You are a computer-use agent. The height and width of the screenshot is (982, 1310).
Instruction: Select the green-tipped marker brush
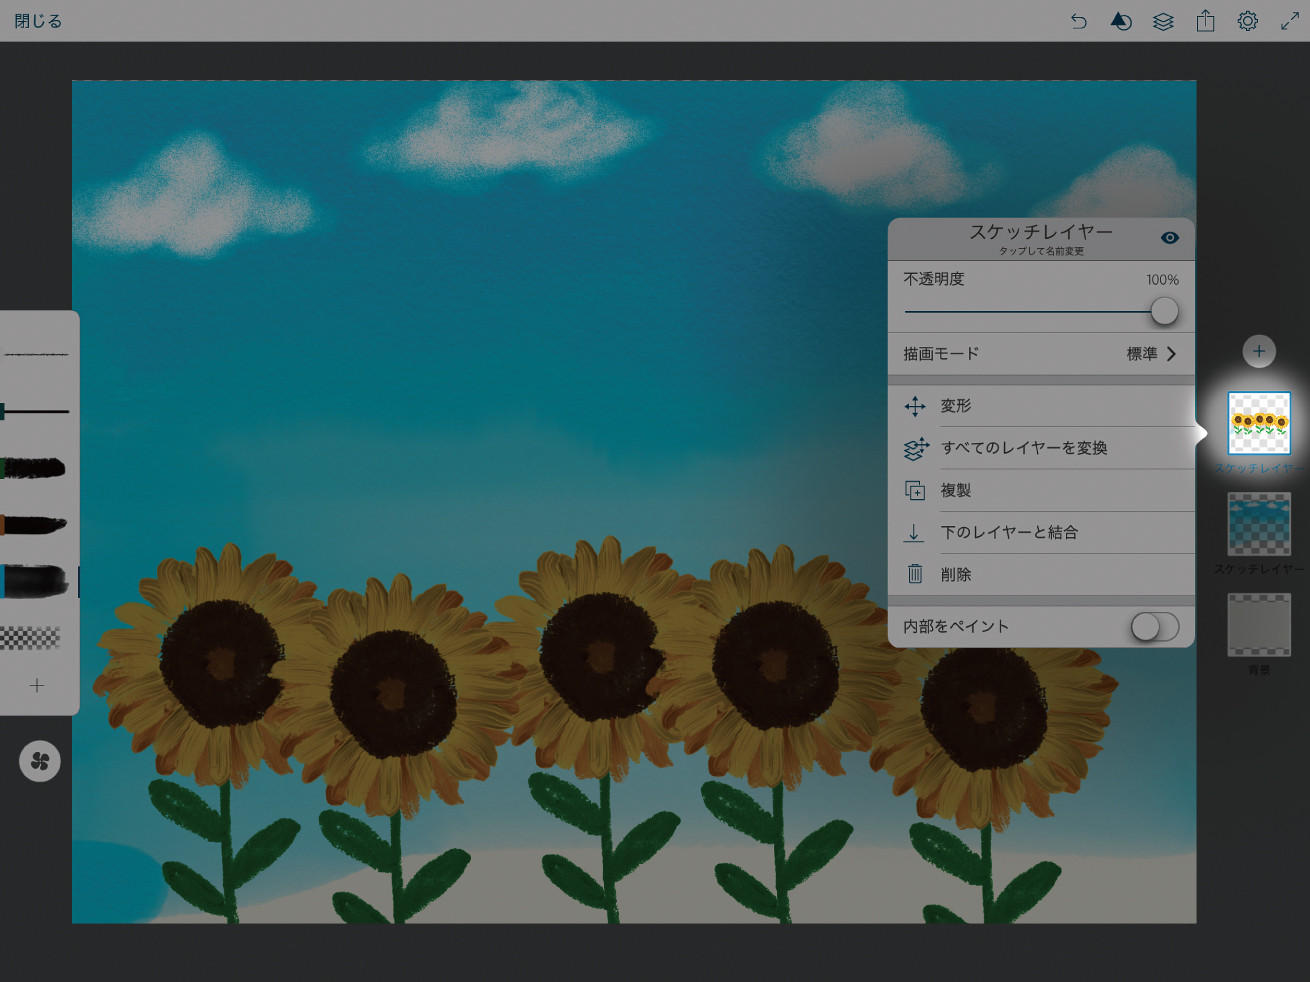coord(34,467)
